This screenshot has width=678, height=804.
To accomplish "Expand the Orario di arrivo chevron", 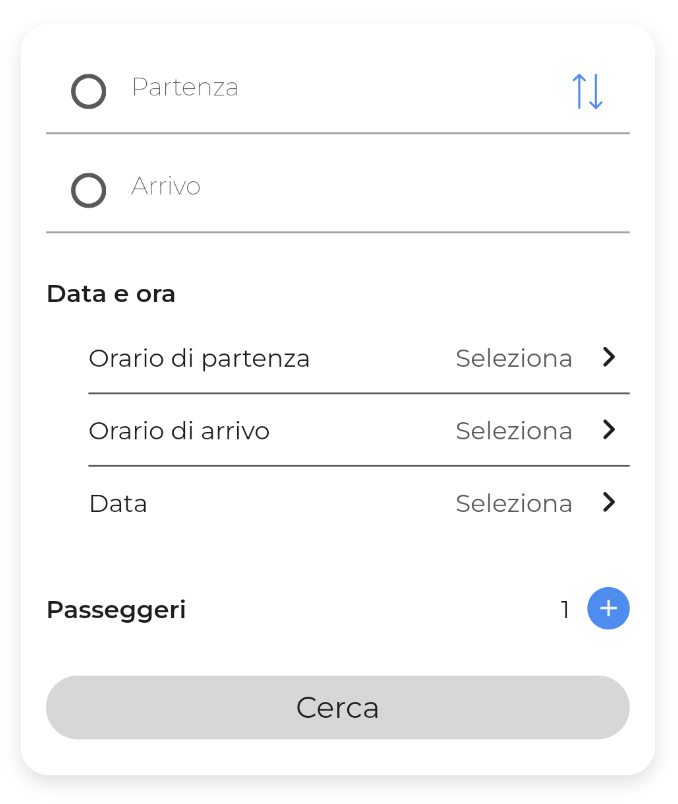I will [609, 430].
